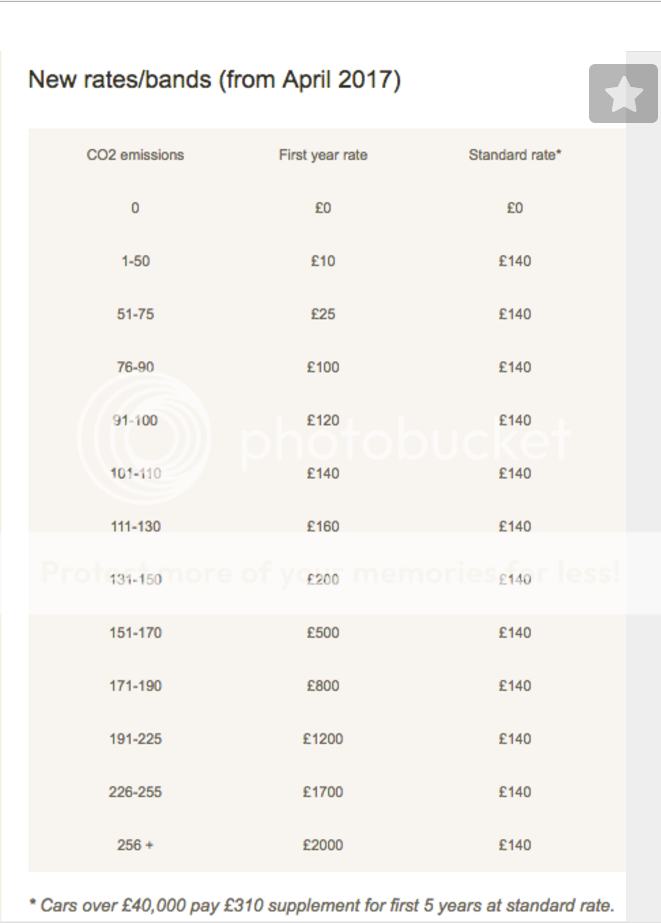
Task: Click the £2000 first year rate
Action: 323,845
